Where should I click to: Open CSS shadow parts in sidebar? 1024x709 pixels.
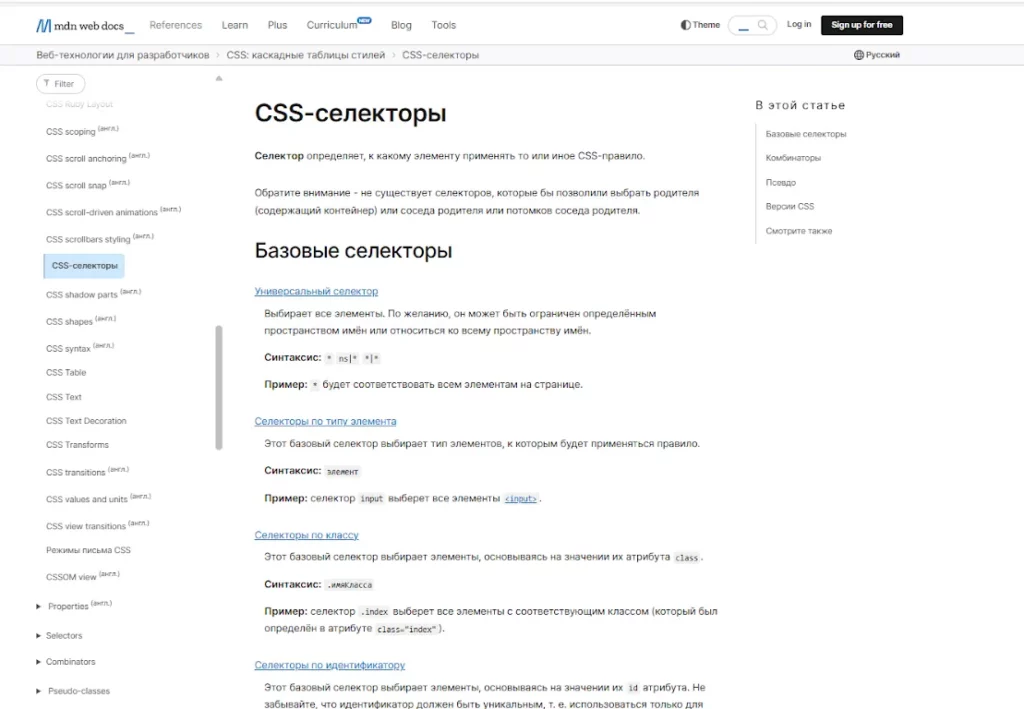pyautogui.click(x=93, y=294)
